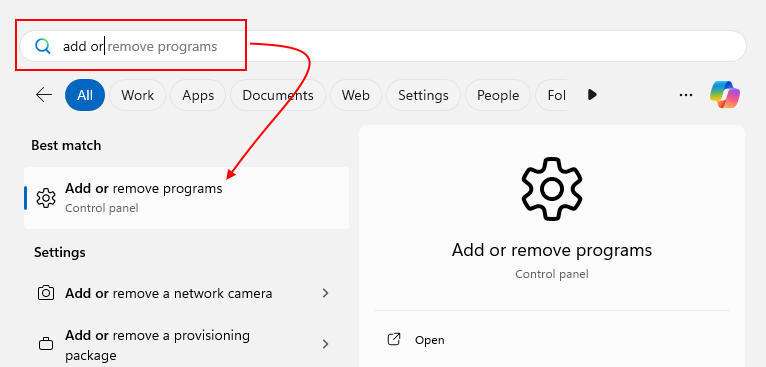Open Add or remove programs best match
The image size is (766, 367).
pyautogui.click(x=187, y=198)
